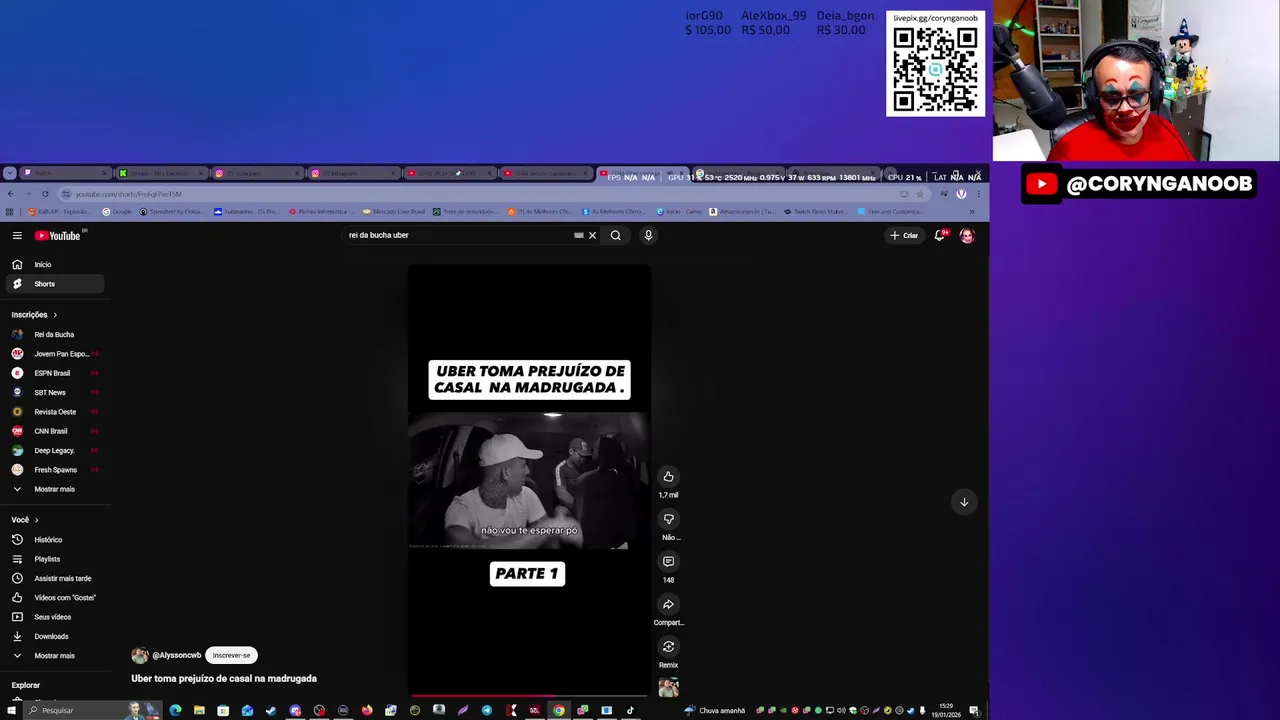Open TikTok from the Windows taskbar
This screenshot has height=720, width=1280.
tap(630, 710)
